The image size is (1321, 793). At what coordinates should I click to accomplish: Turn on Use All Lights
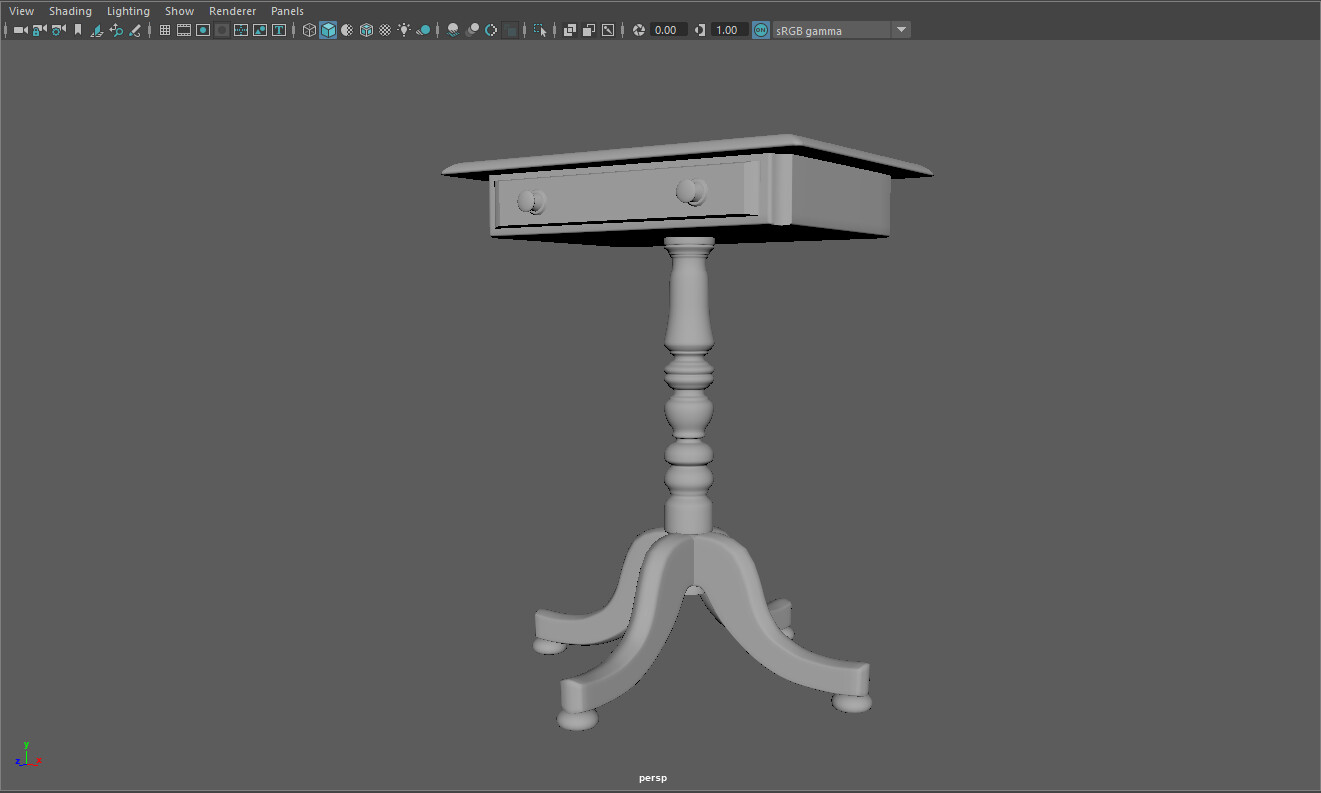tap(404, 29)
